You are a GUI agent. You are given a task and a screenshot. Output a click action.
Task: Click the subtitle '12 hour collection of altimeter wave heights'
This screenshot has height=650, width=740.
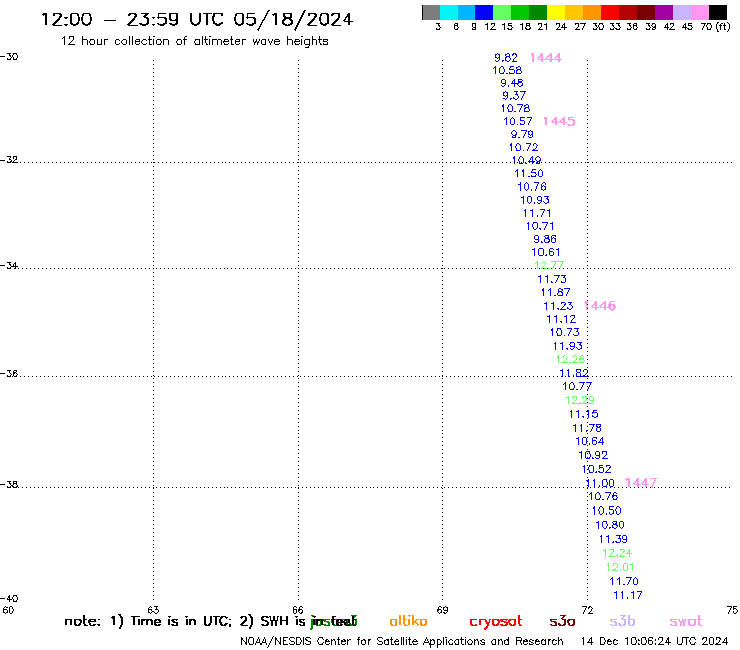194,41
